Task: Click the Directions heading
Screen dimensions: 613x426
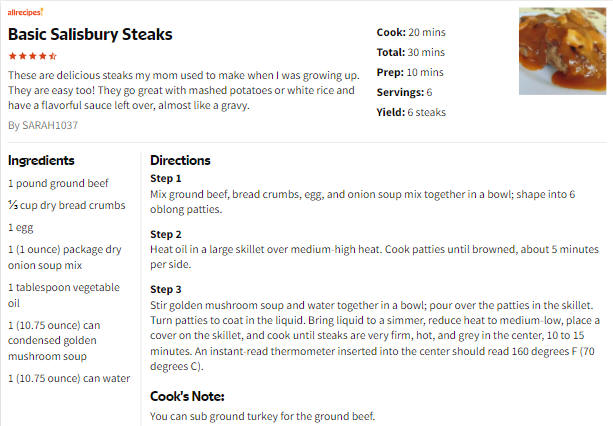Action: 180,160
